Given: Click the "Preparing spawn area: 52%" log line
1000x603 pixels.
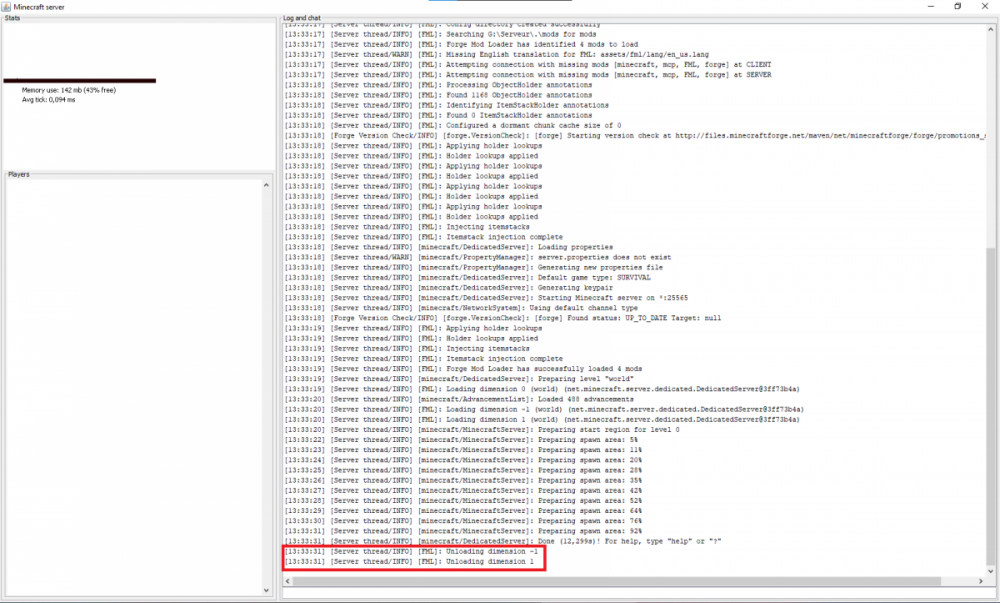Looking at the screenshot, I should (x=463, y=501).
